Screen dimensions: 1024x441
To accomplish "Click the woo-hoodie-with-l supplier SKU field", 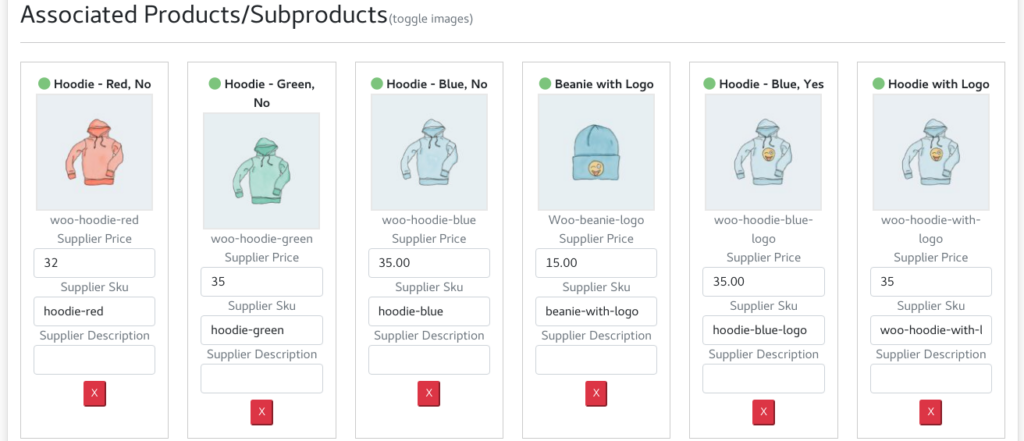I will [x=931, y=330].
